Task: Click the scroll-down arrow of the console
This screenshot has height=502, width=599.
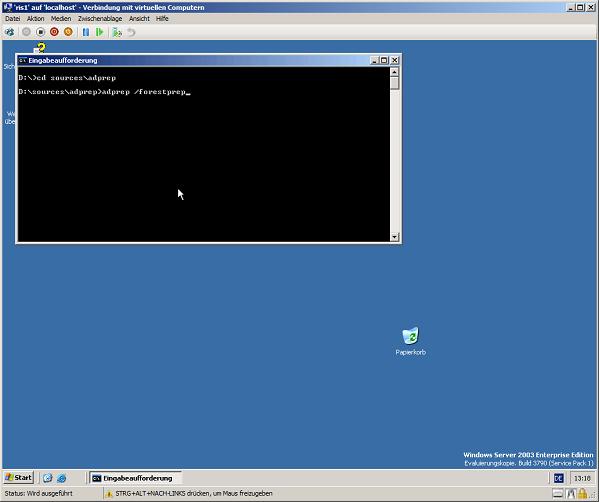Action: click(x=395, y=237)
